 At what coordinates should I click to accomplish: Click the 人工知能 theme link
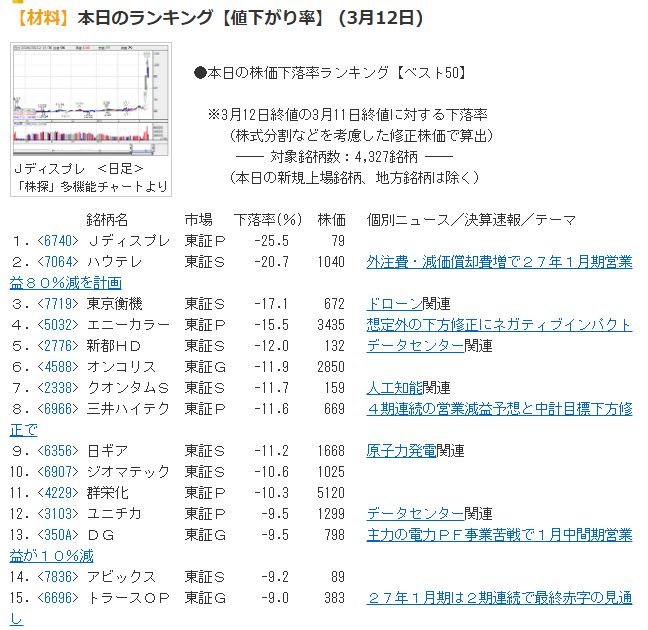(393, 388)
